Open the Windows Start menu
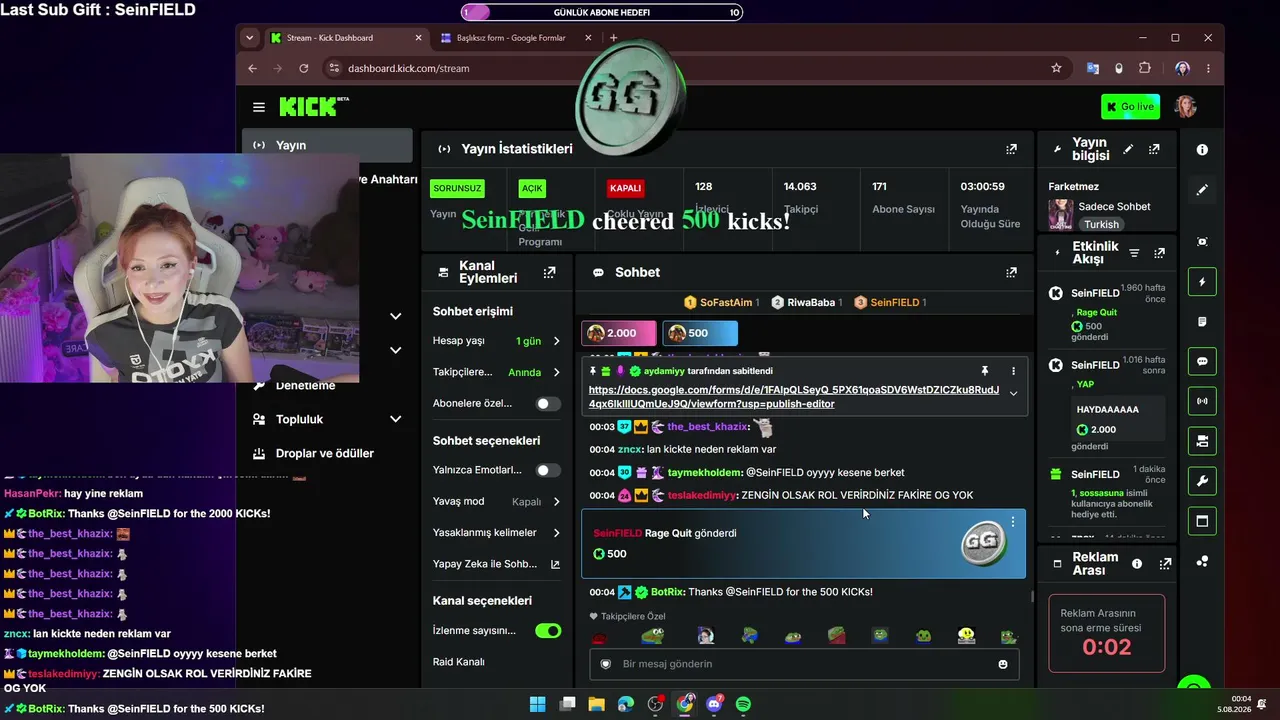The height and width of the screenshot is (720, 1280). coord(537,704)
